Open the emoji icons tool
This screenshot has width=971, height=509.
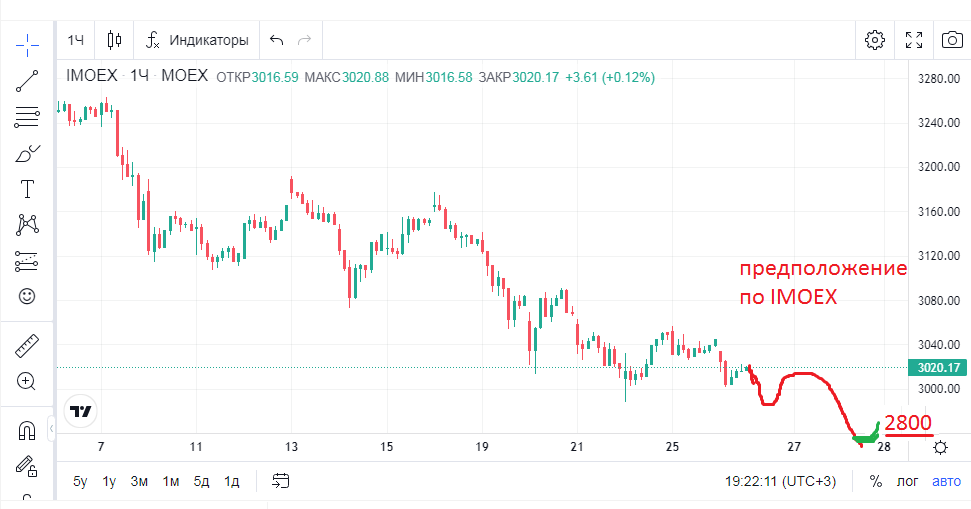(27, 297)
